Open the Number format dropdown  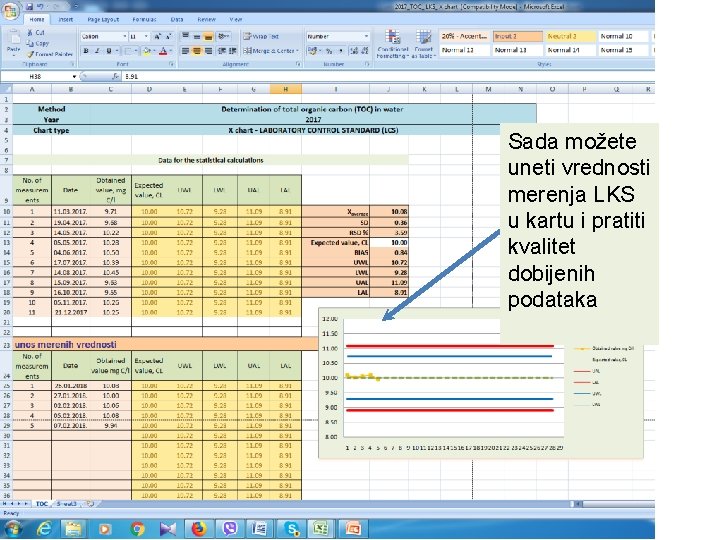[366, 36]
